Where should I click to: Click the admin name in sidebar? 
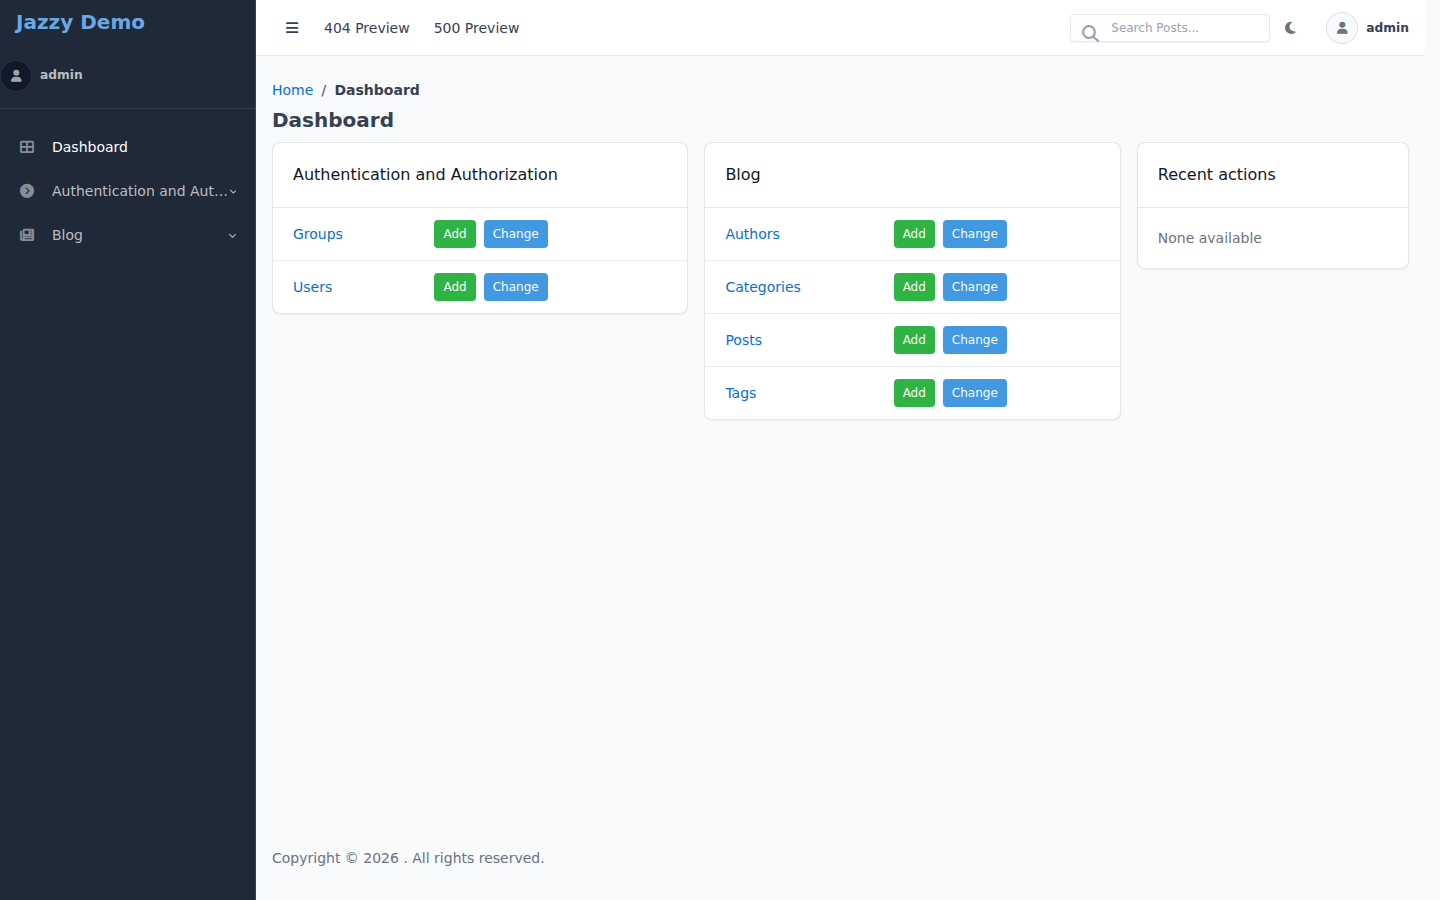[x=61, y=75]
